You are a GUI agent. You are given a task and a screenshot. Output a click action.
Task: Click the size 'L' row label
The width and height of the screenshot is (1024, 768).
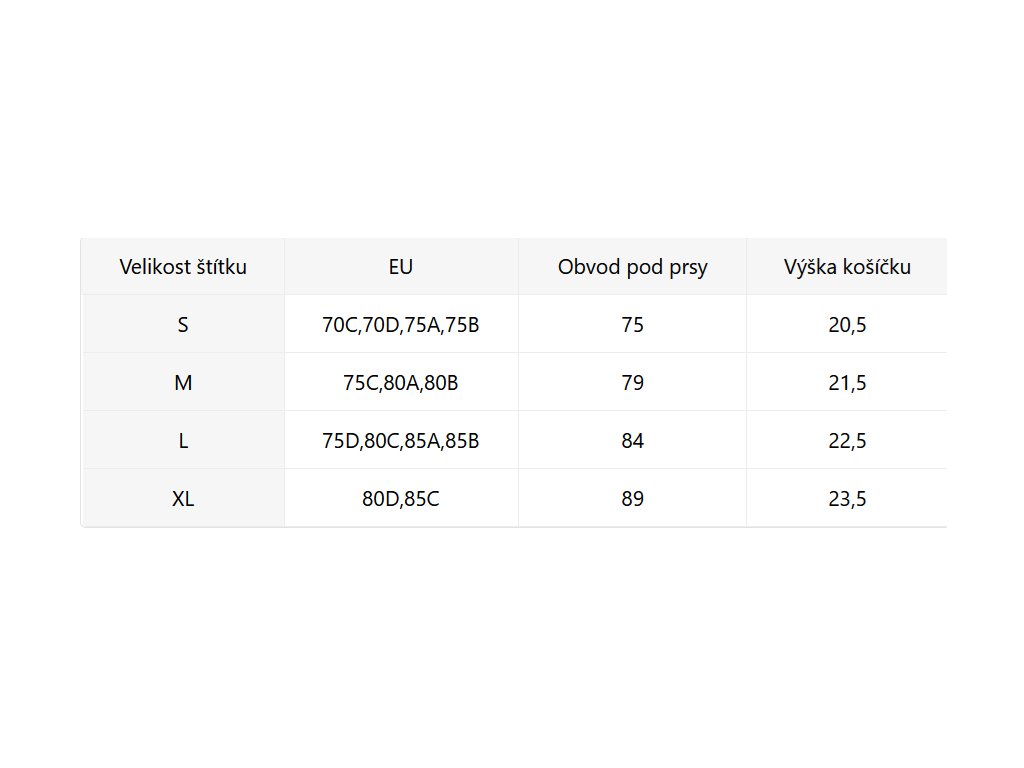click(183, 441)
